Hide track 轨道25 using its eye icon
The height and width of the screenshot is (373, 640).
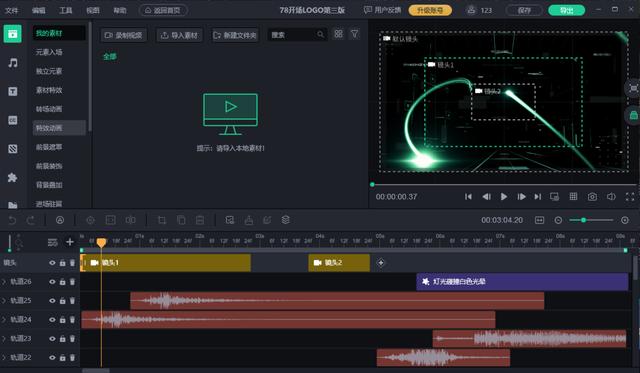coord(52,301)
